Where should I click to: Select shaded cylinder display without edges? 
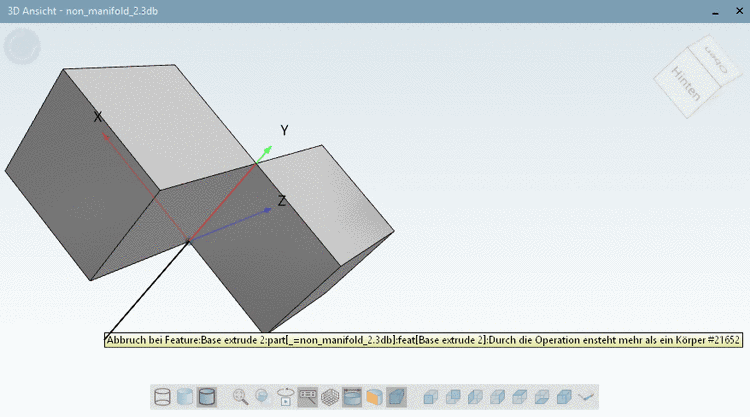click(185, 397)
